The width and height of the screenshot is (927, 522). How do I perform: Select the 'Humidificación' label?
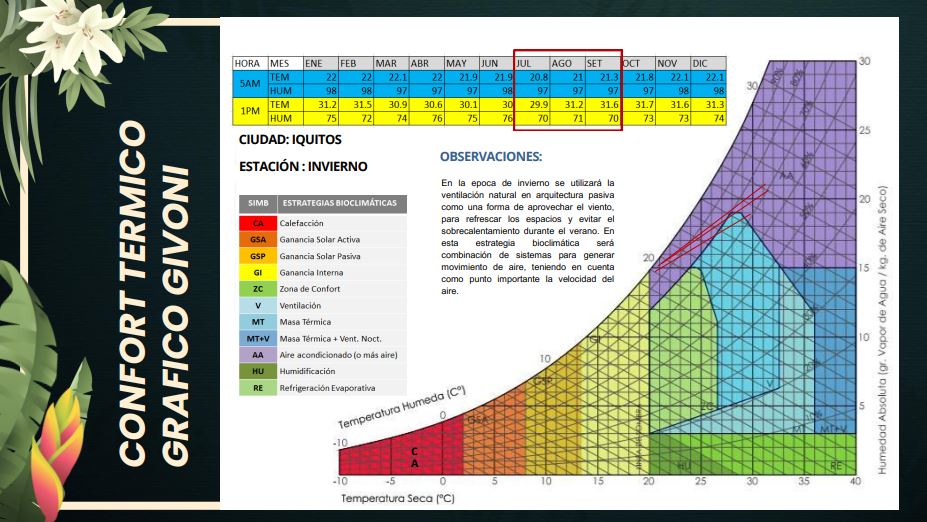307,371
